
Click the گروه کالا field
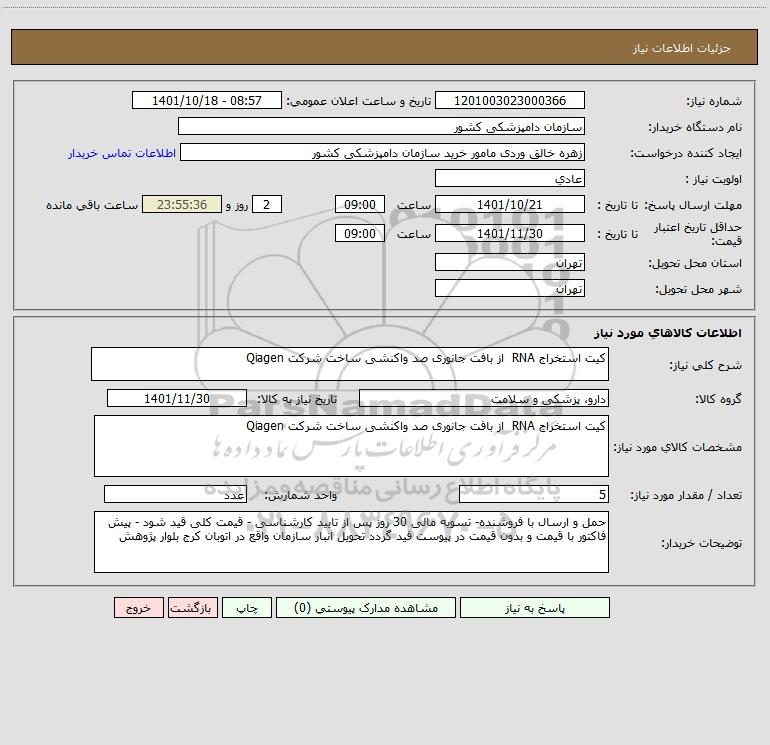click(x=484, y=398)
